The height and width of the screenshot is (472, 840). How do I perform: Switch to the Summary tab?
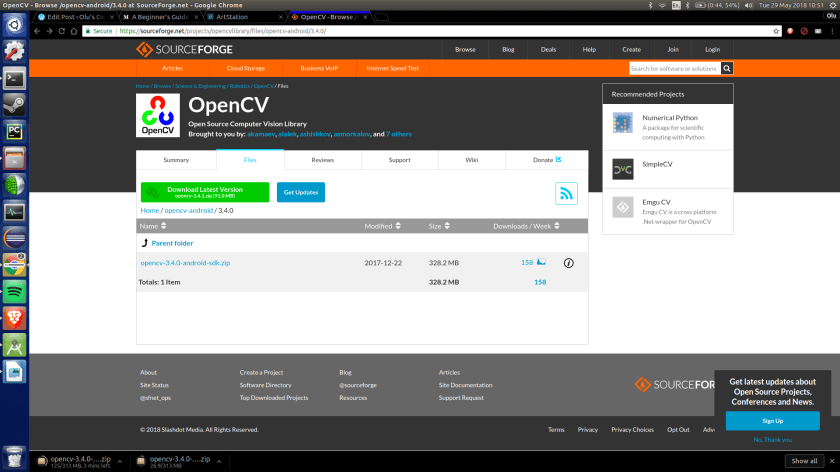click(176, 160)
